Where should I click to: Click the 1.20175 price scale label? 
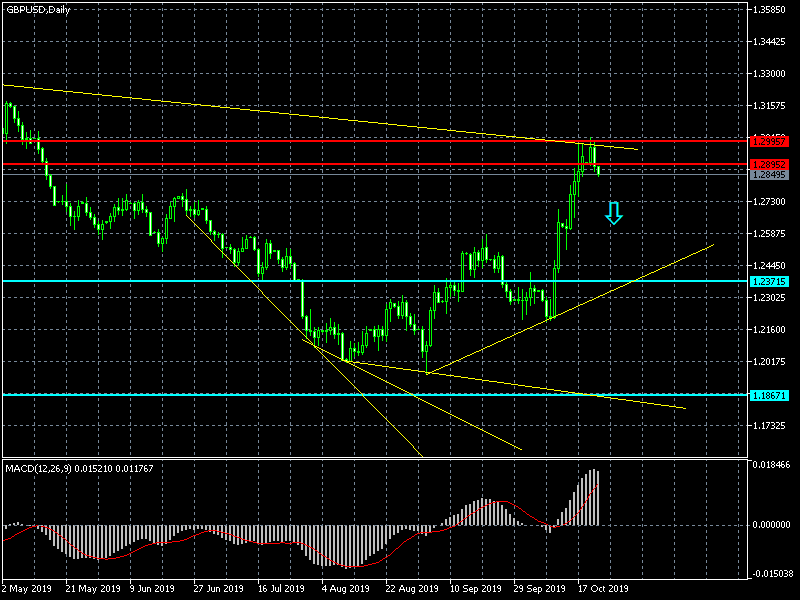click(x=769, y=362)
